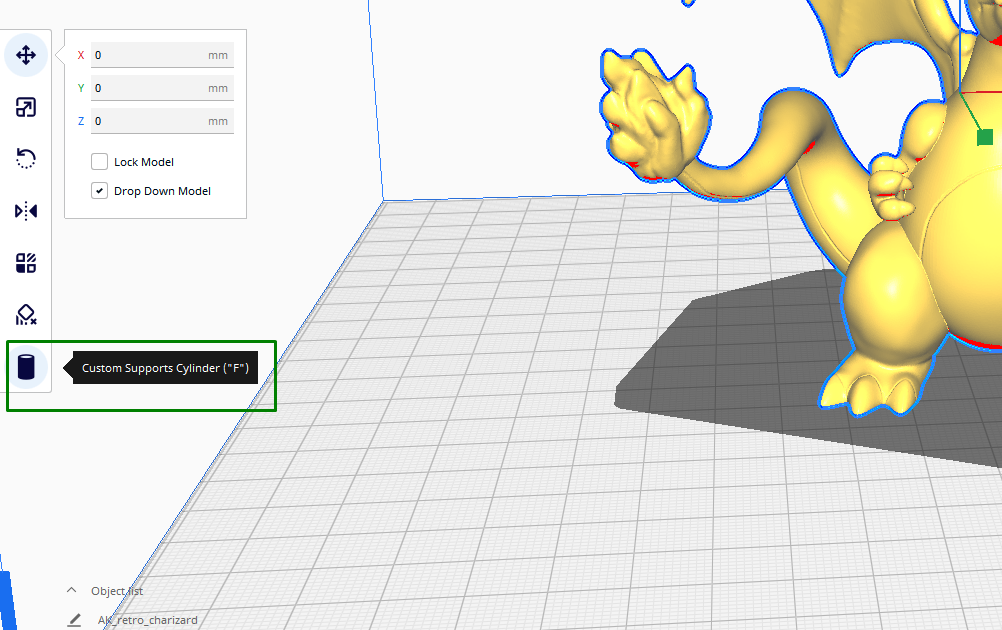Select AK_retro_charizard in the Object list
The width and height of the screenshot is (1002, 630).
pyautogui.click(x=146, y=620)
